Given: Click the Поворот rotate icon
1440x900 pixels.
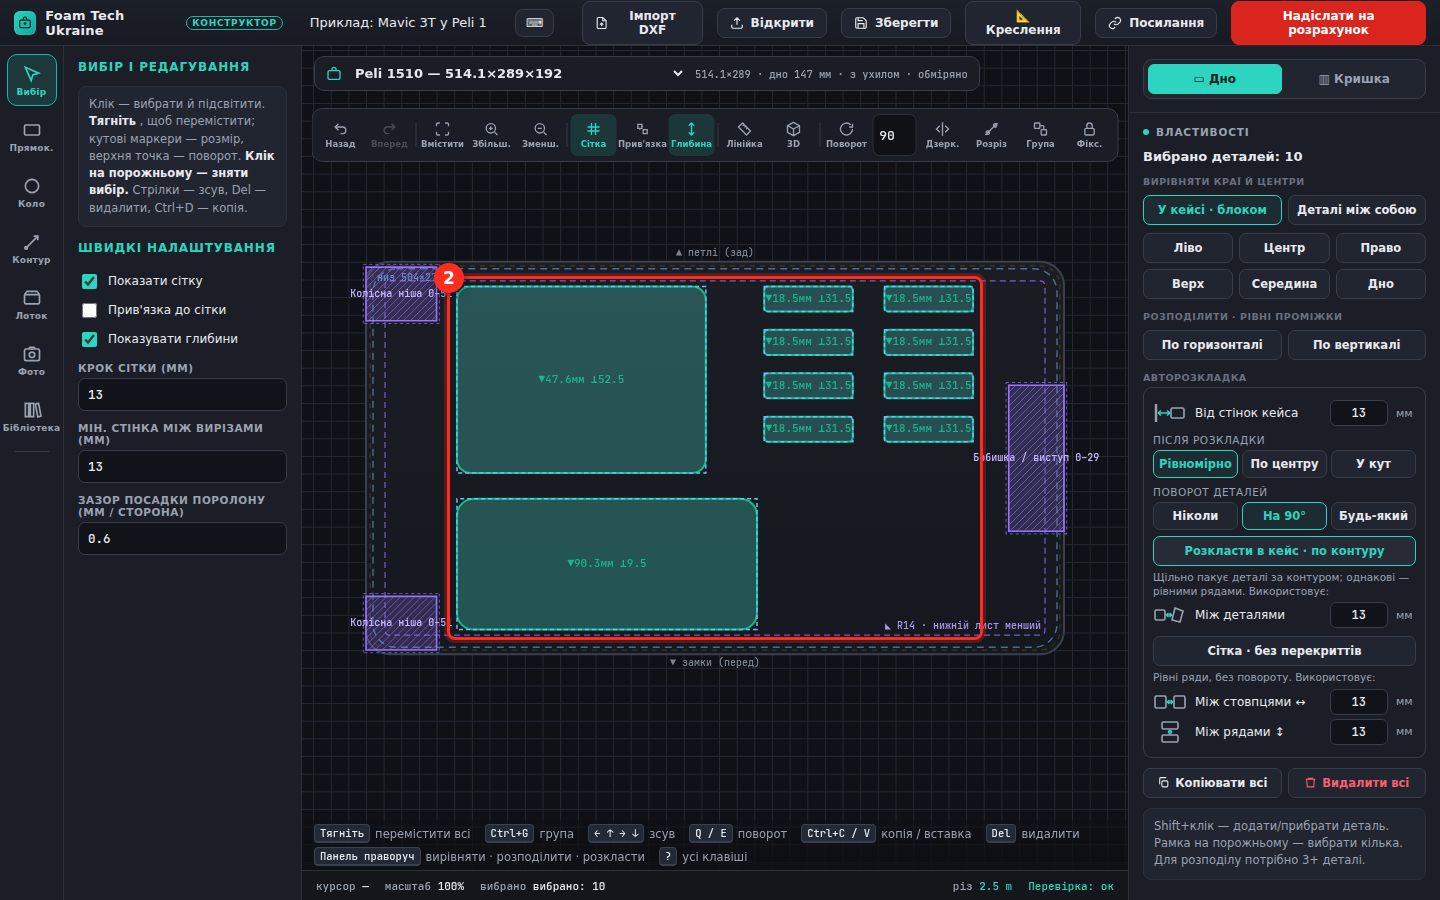Looking at the screenshot, I should coord(846,135).
